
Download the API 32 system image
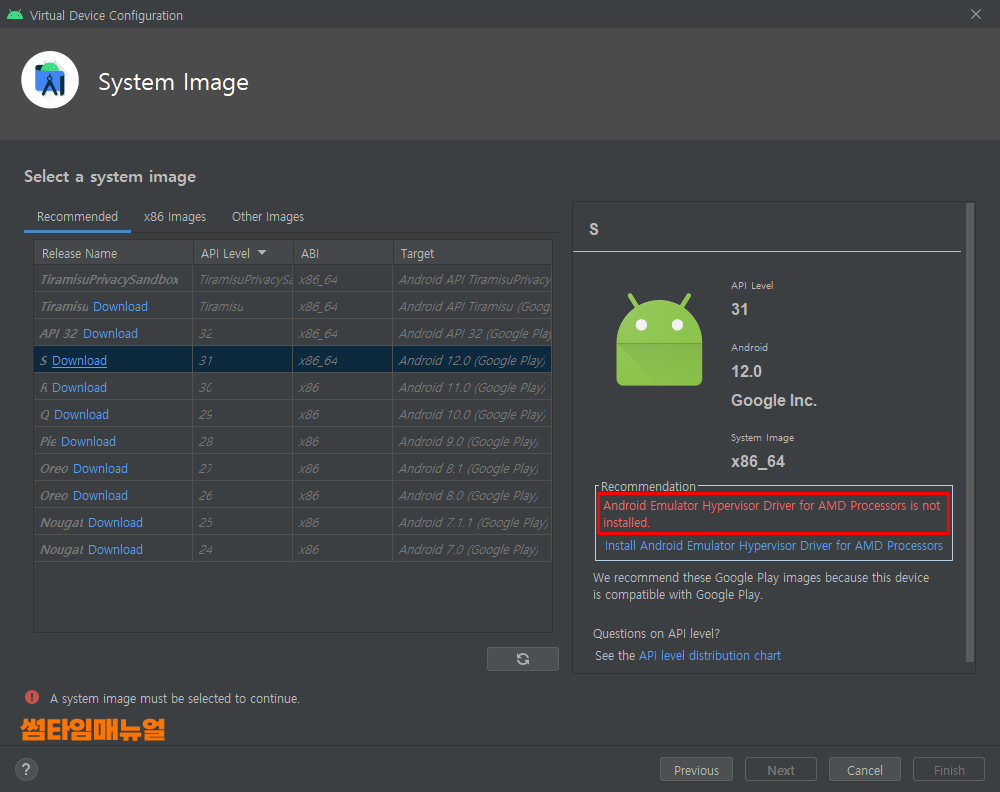point(110,334)
